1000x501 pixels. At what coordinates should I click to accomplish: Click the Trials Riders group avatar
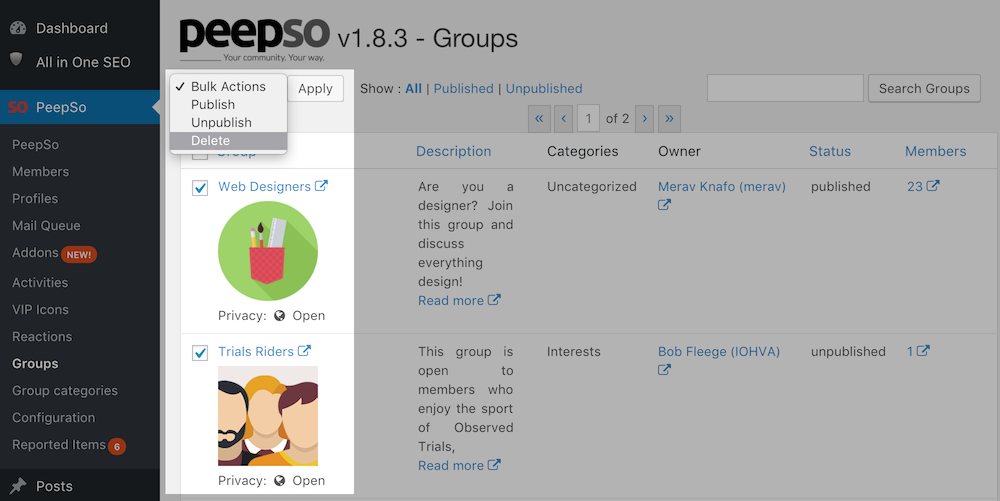click(268, 416)
